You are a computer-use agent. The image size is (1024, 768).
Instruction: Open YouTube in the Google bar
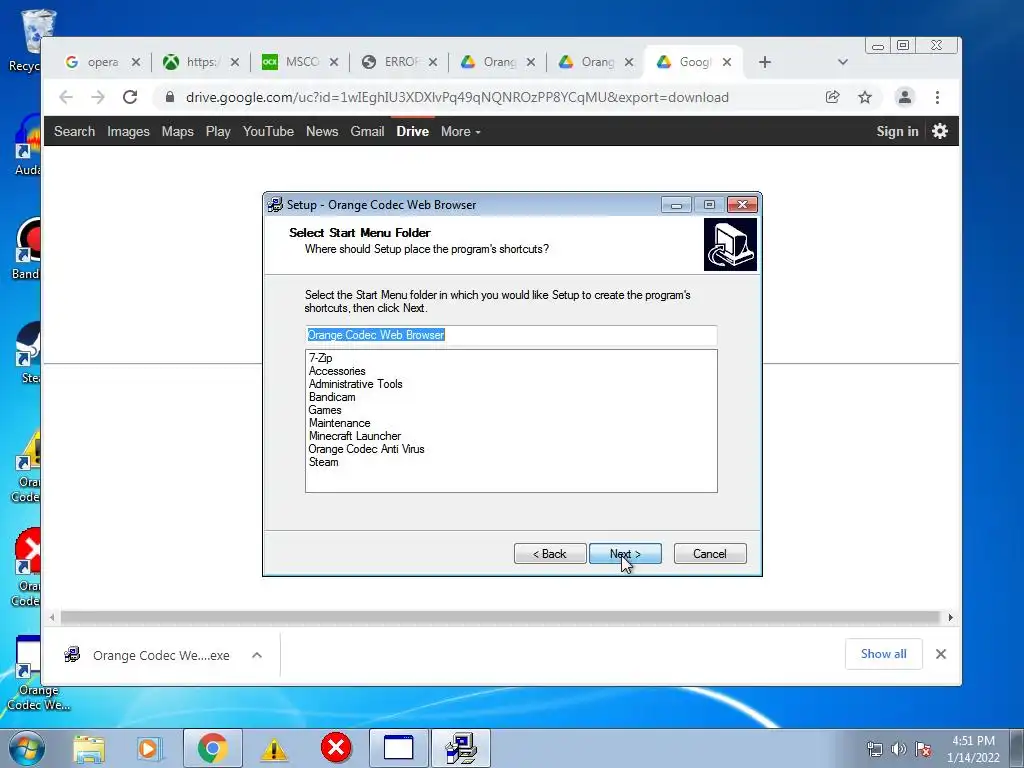point(268,131)
